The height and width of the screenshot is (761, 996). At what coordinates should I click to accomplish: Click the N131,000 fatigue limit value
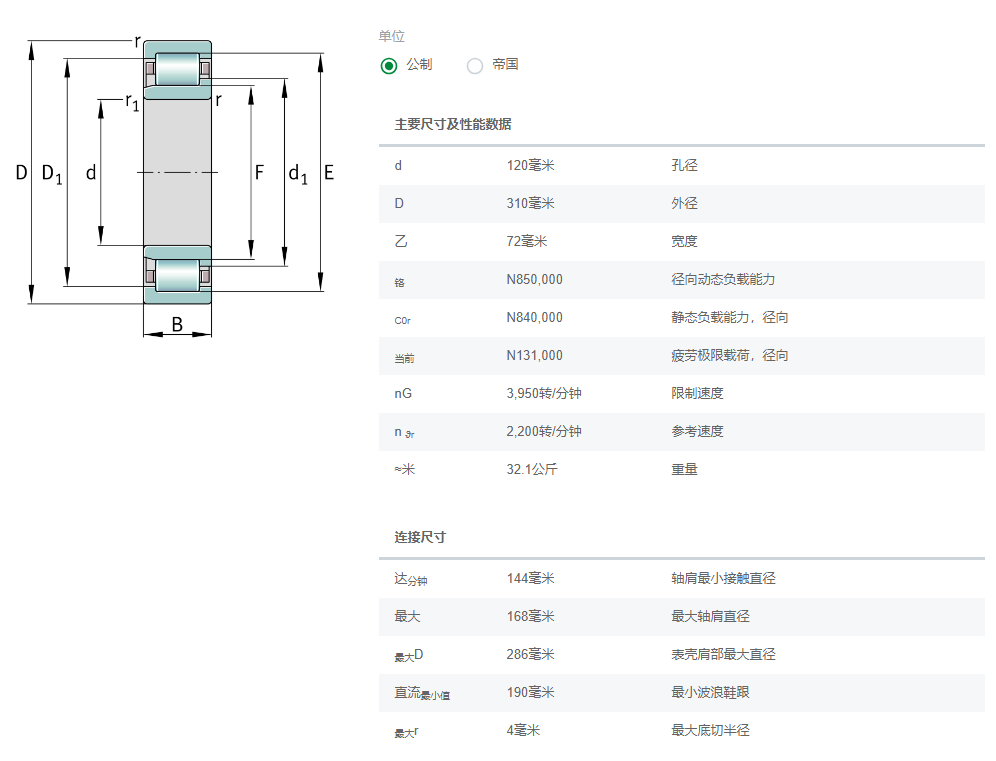pyautogui.click(x=534, y=355)
